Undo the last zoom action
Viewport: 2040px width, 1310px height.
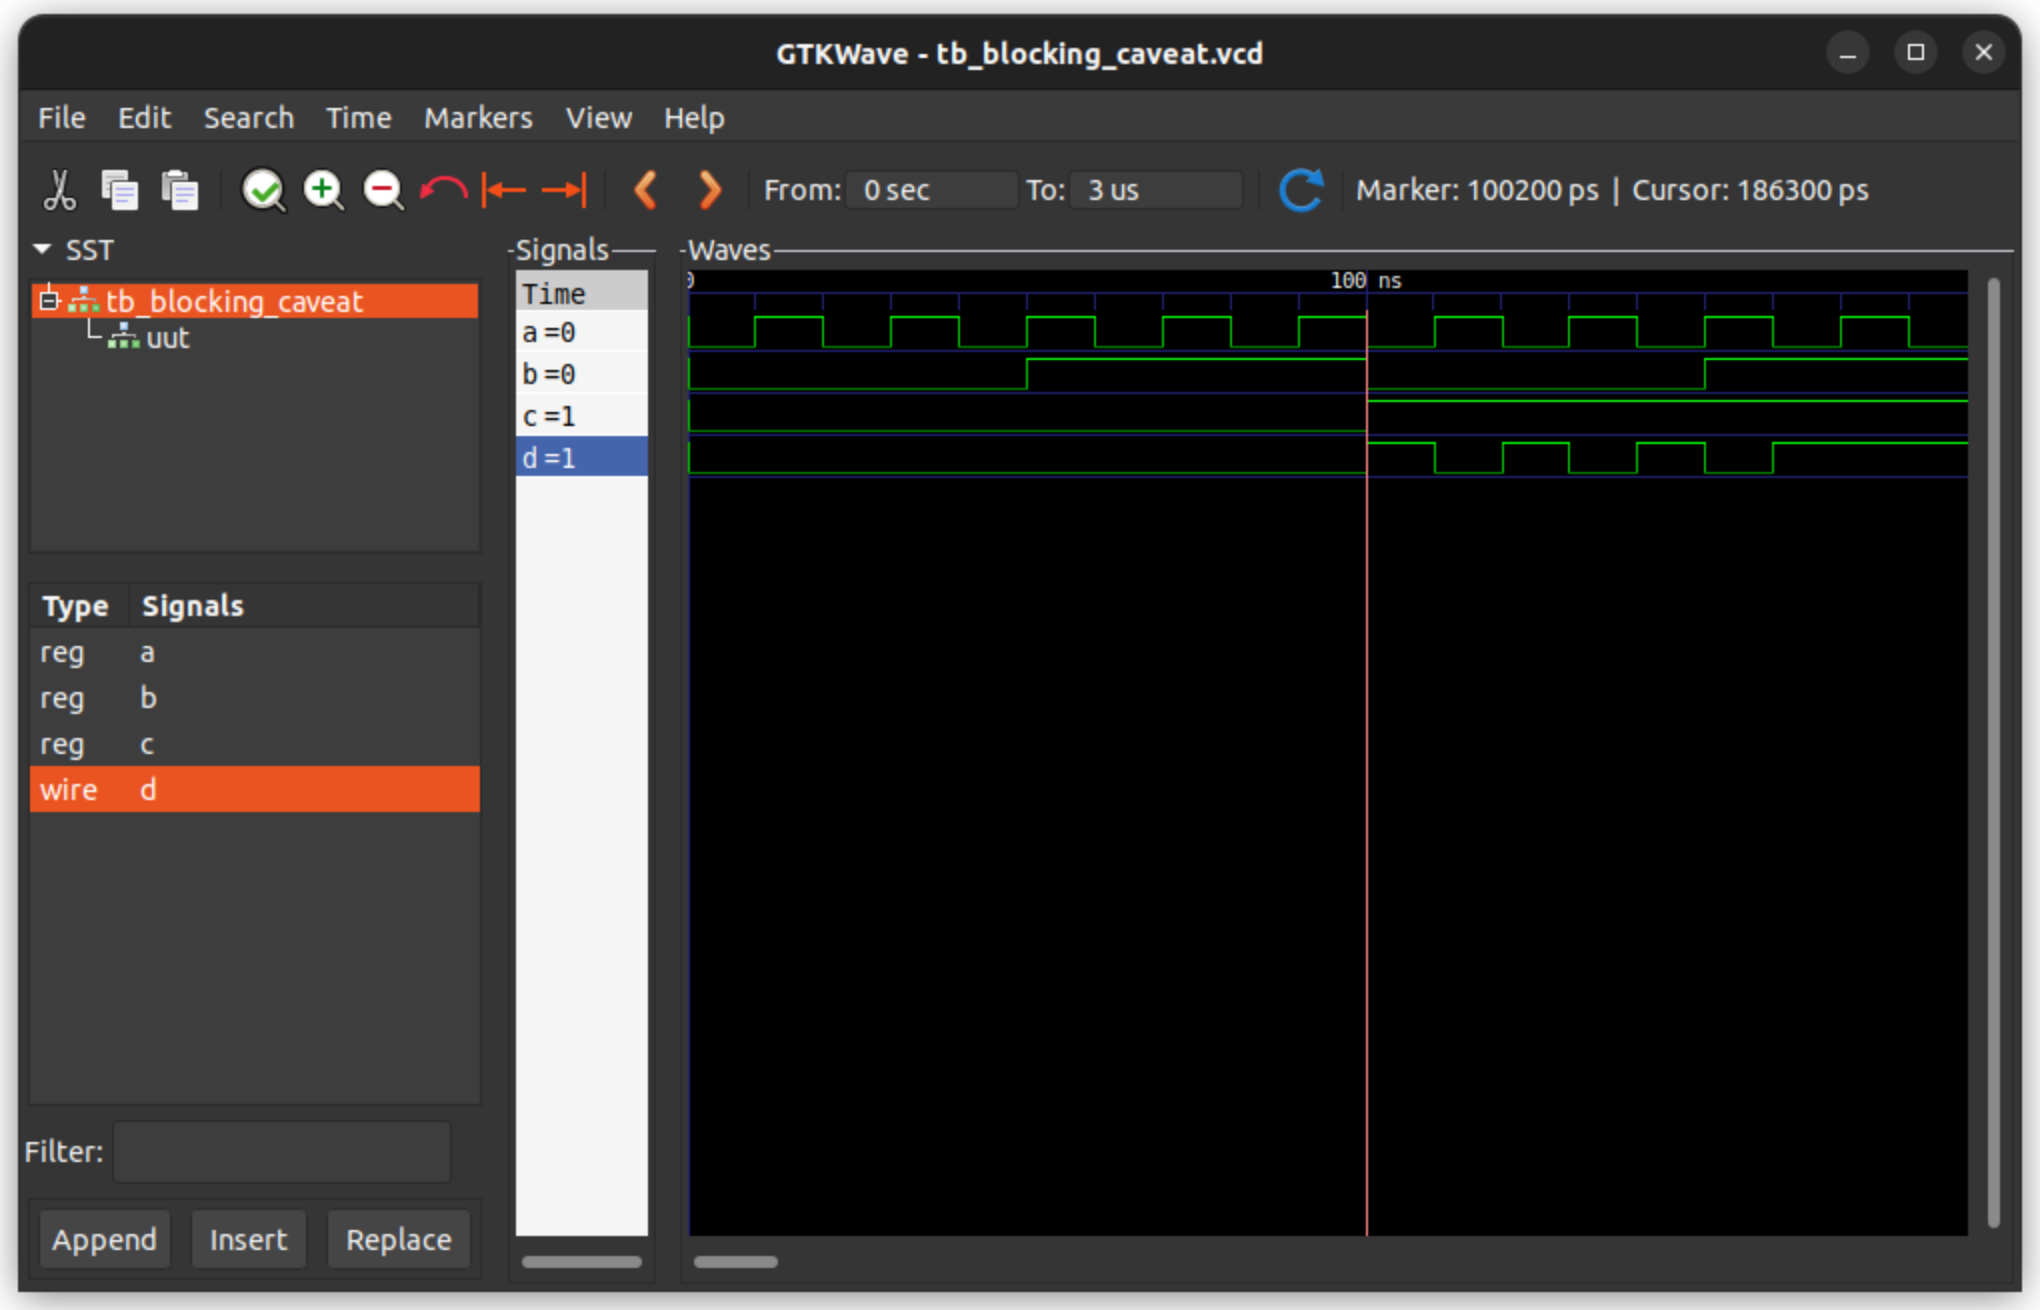point(443,189)
